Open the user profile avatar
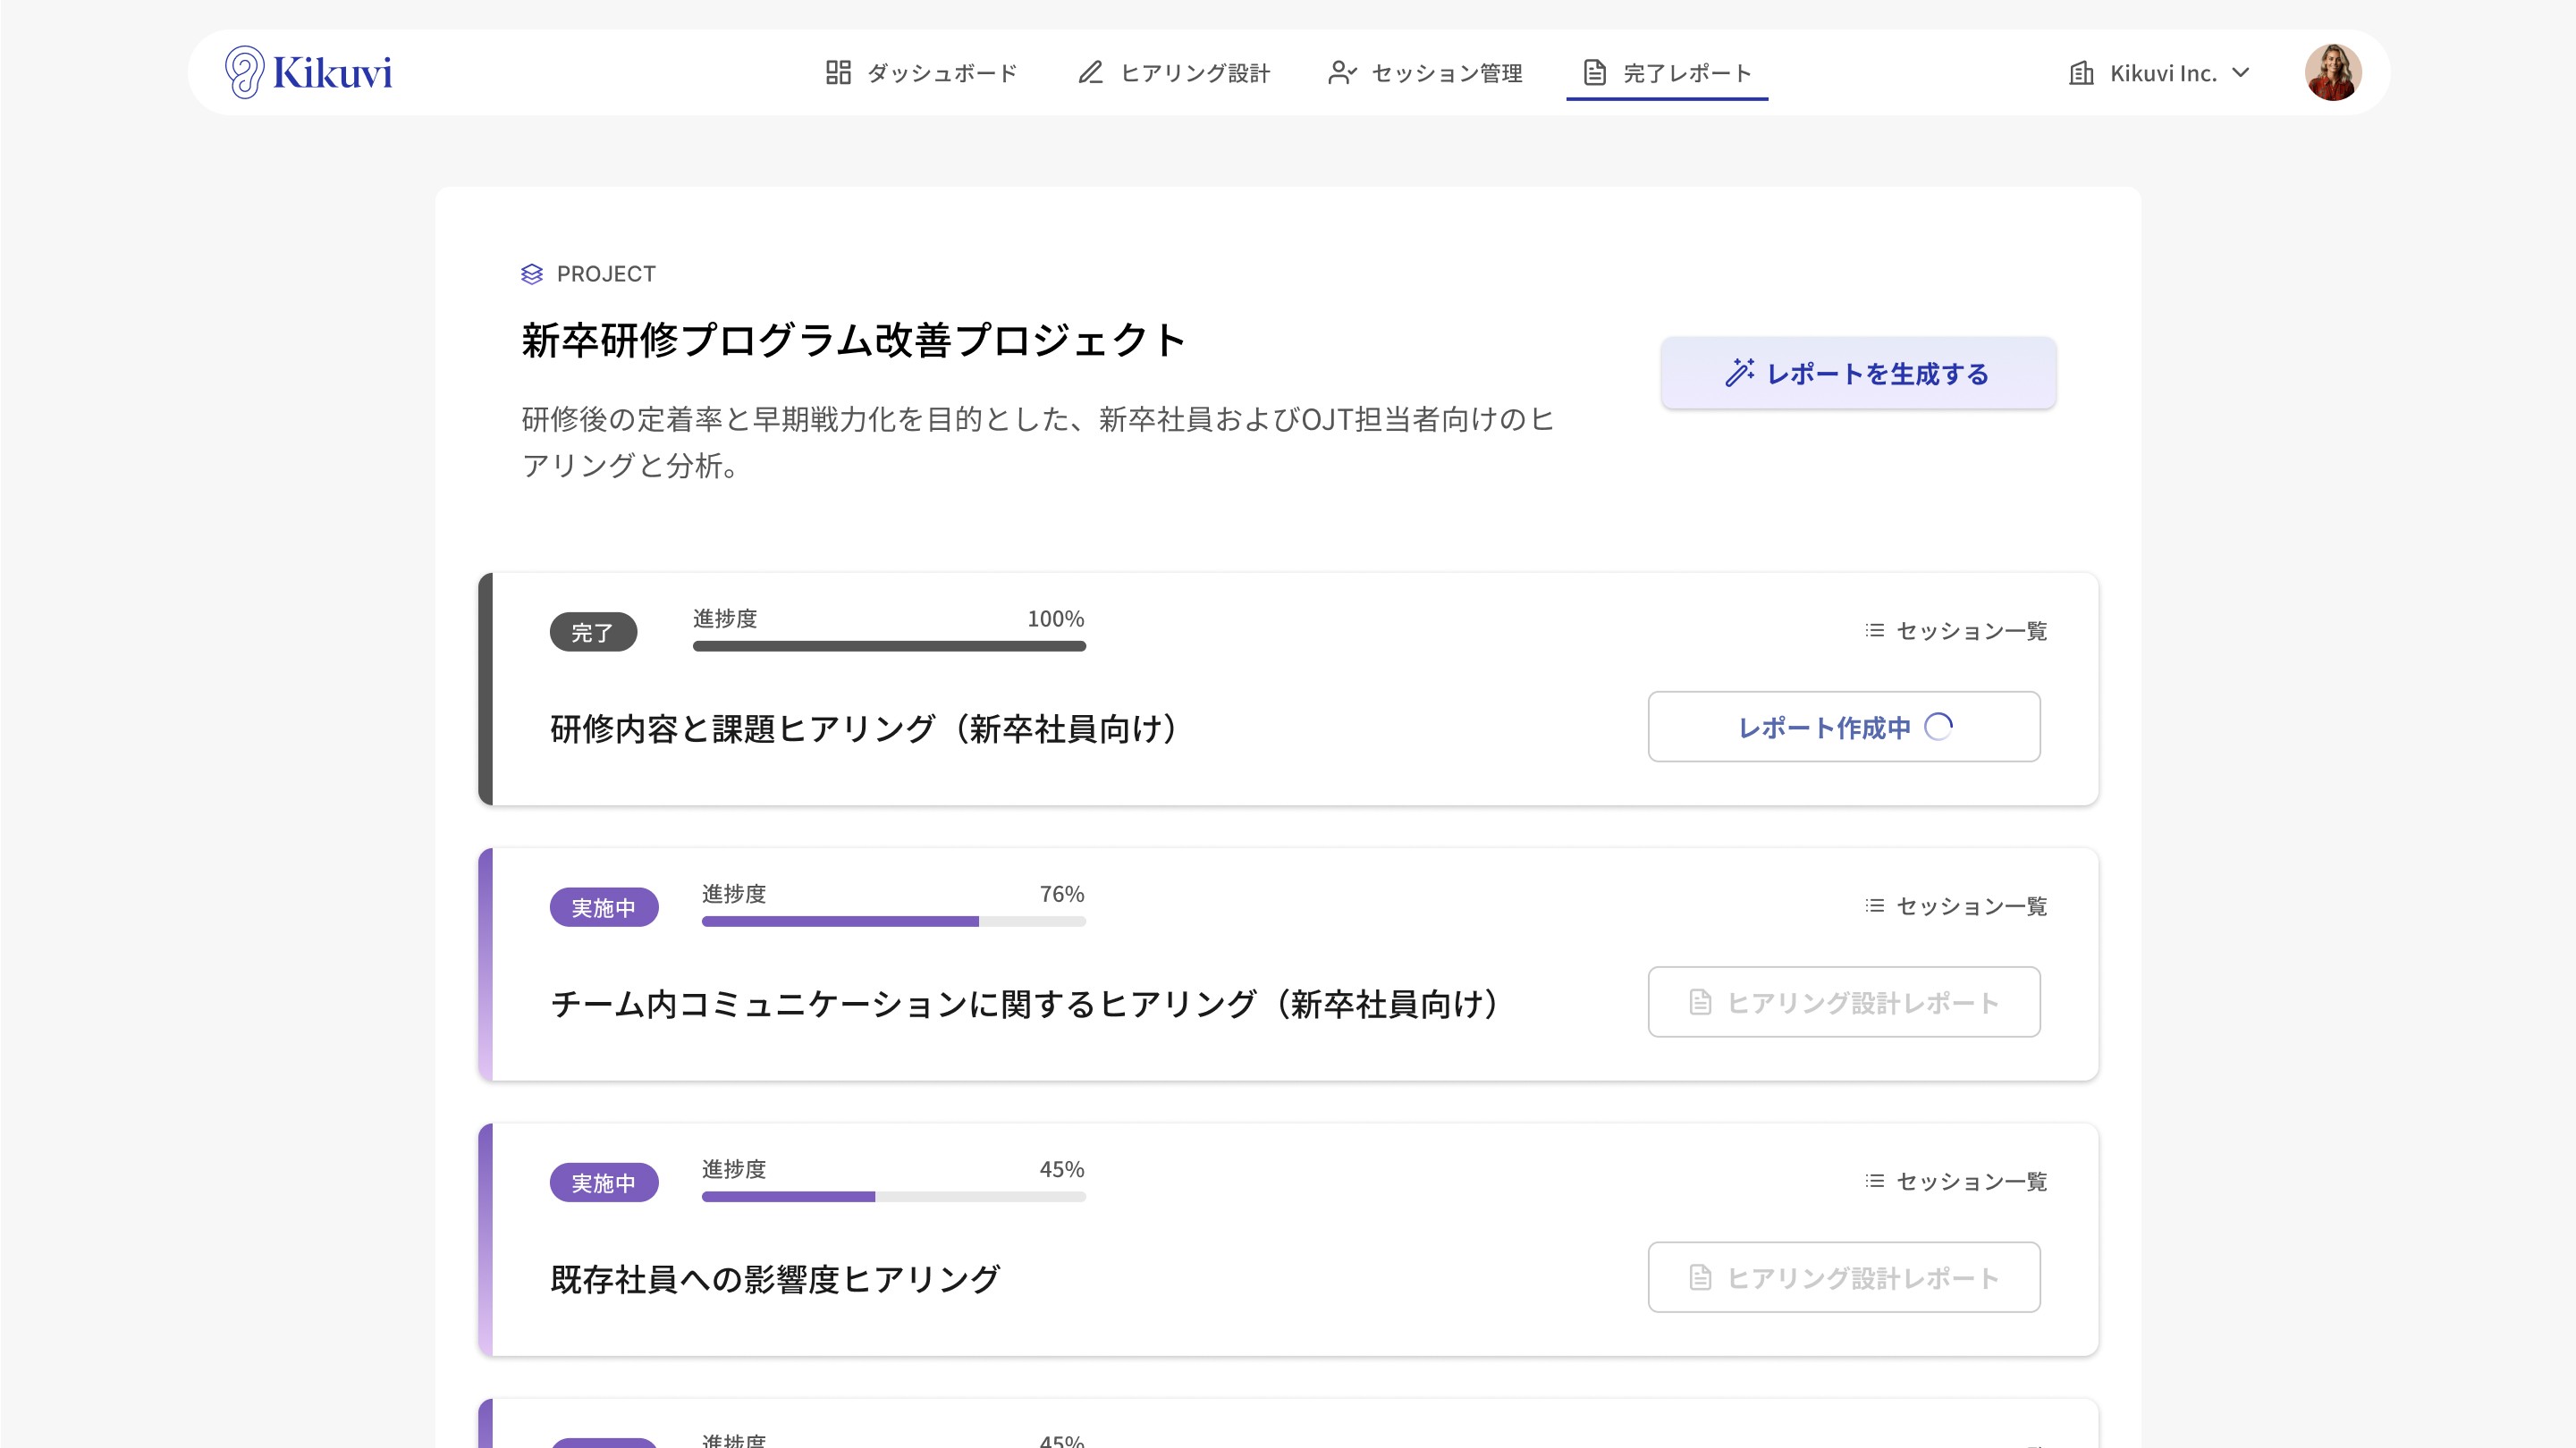2576x1448 pixels. point(2333,72)
